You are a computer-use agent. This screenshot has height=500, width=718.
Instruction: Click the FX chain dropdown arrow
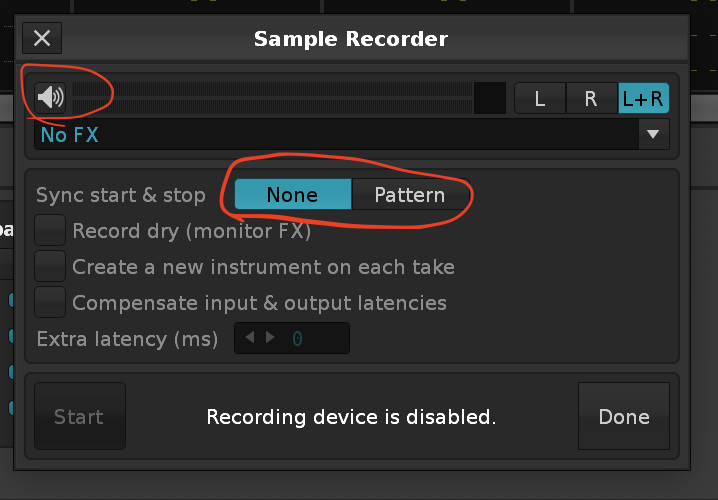coord(653,134)
